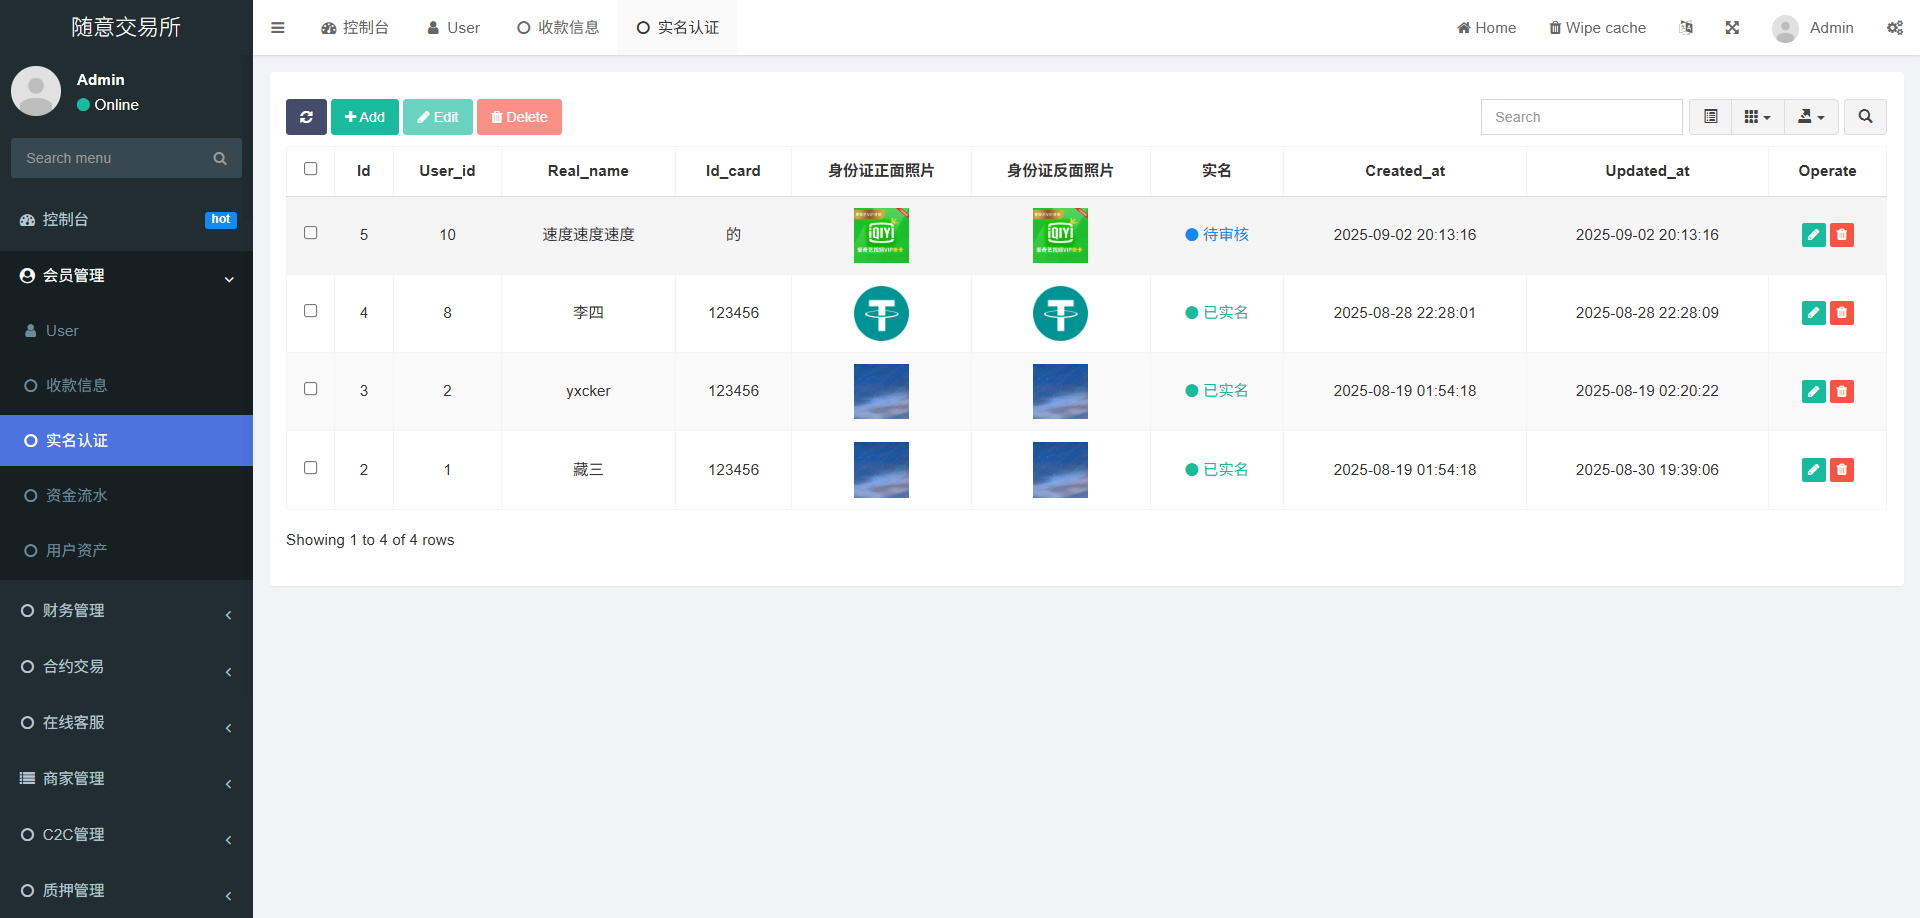Open the settings gears icon at top right

(x=1894, y=28)
